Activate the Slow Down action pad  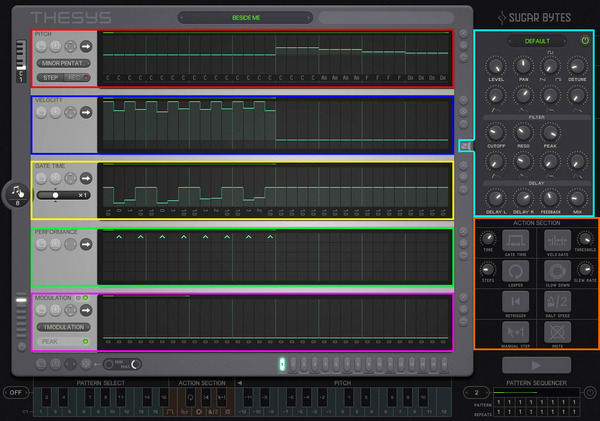pos(558,271)
